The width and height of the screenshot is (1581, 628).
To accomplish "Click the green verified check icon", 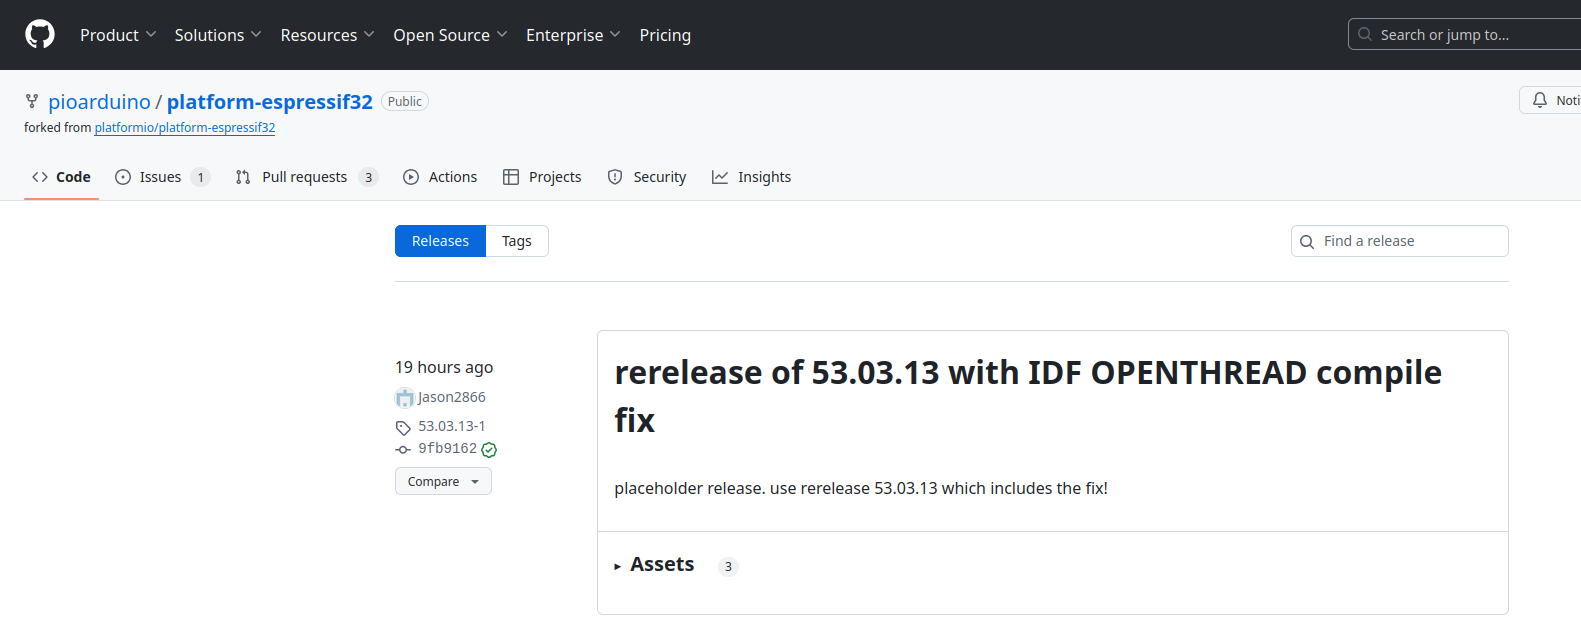I will coord(489,450).
